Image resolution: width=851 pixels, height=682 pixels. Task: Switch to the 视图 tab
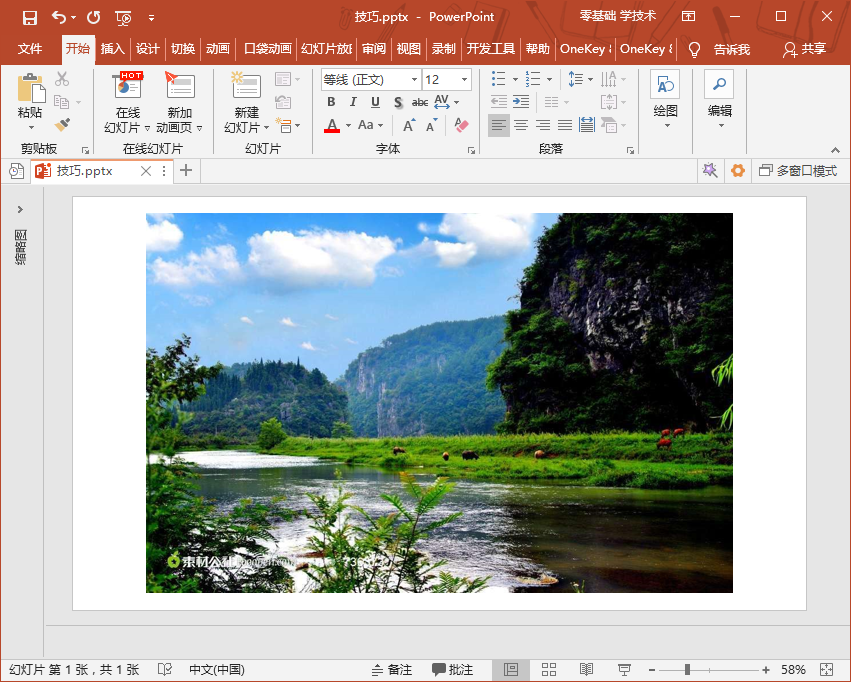tap(408, 49)
